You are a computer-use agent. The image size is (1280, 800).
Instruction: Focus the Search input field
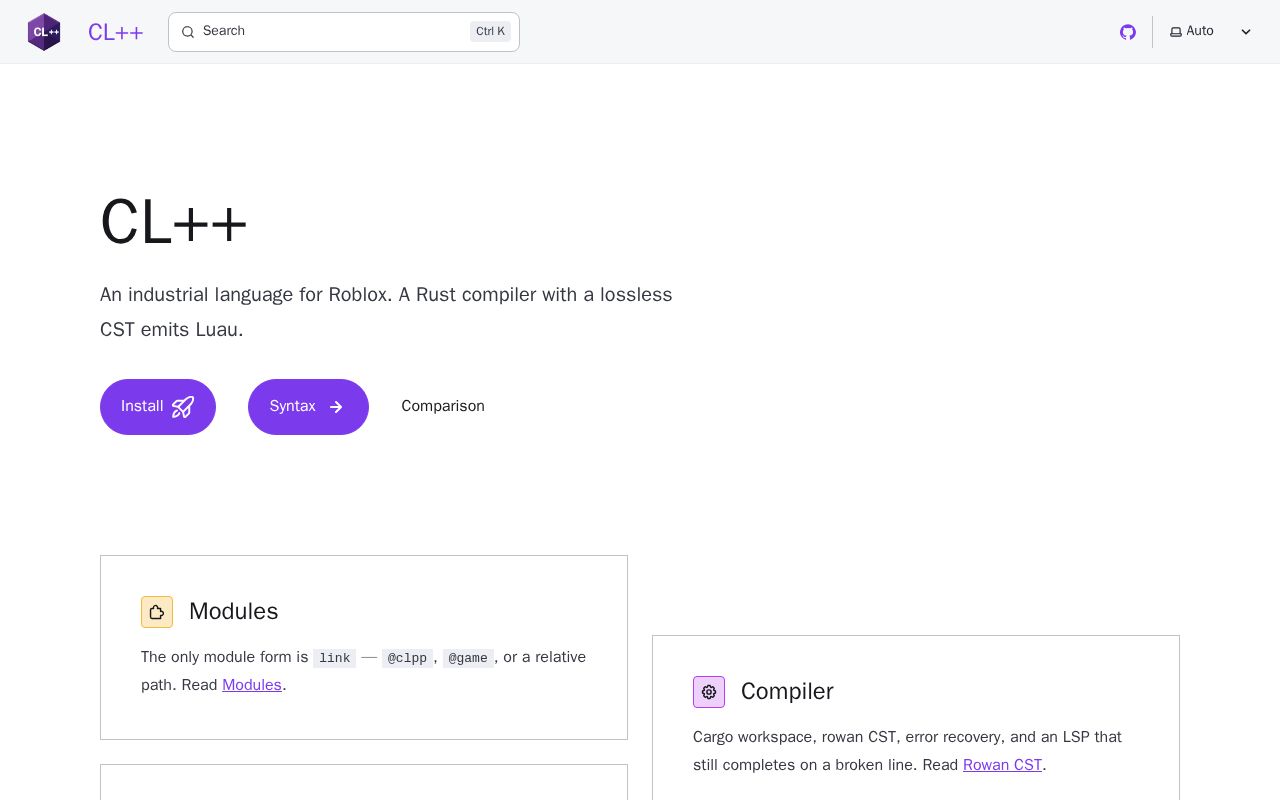click(344, 32)
